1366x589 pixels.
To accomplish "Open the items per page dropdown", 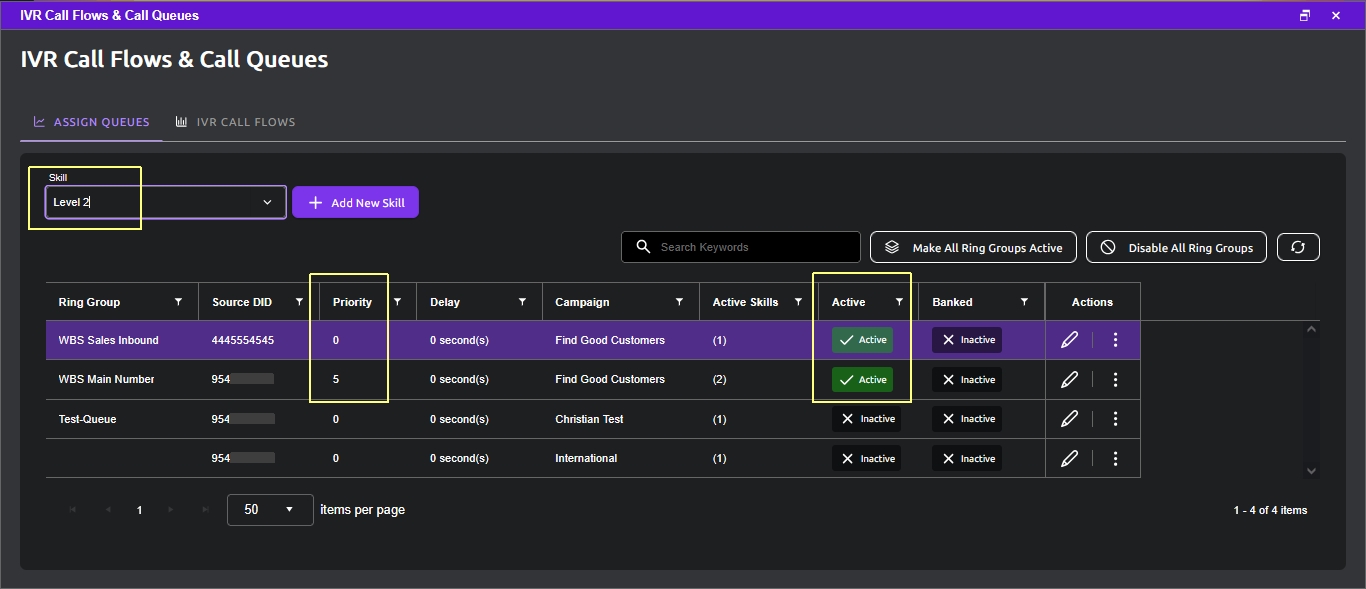I will [x=270, y=510].
